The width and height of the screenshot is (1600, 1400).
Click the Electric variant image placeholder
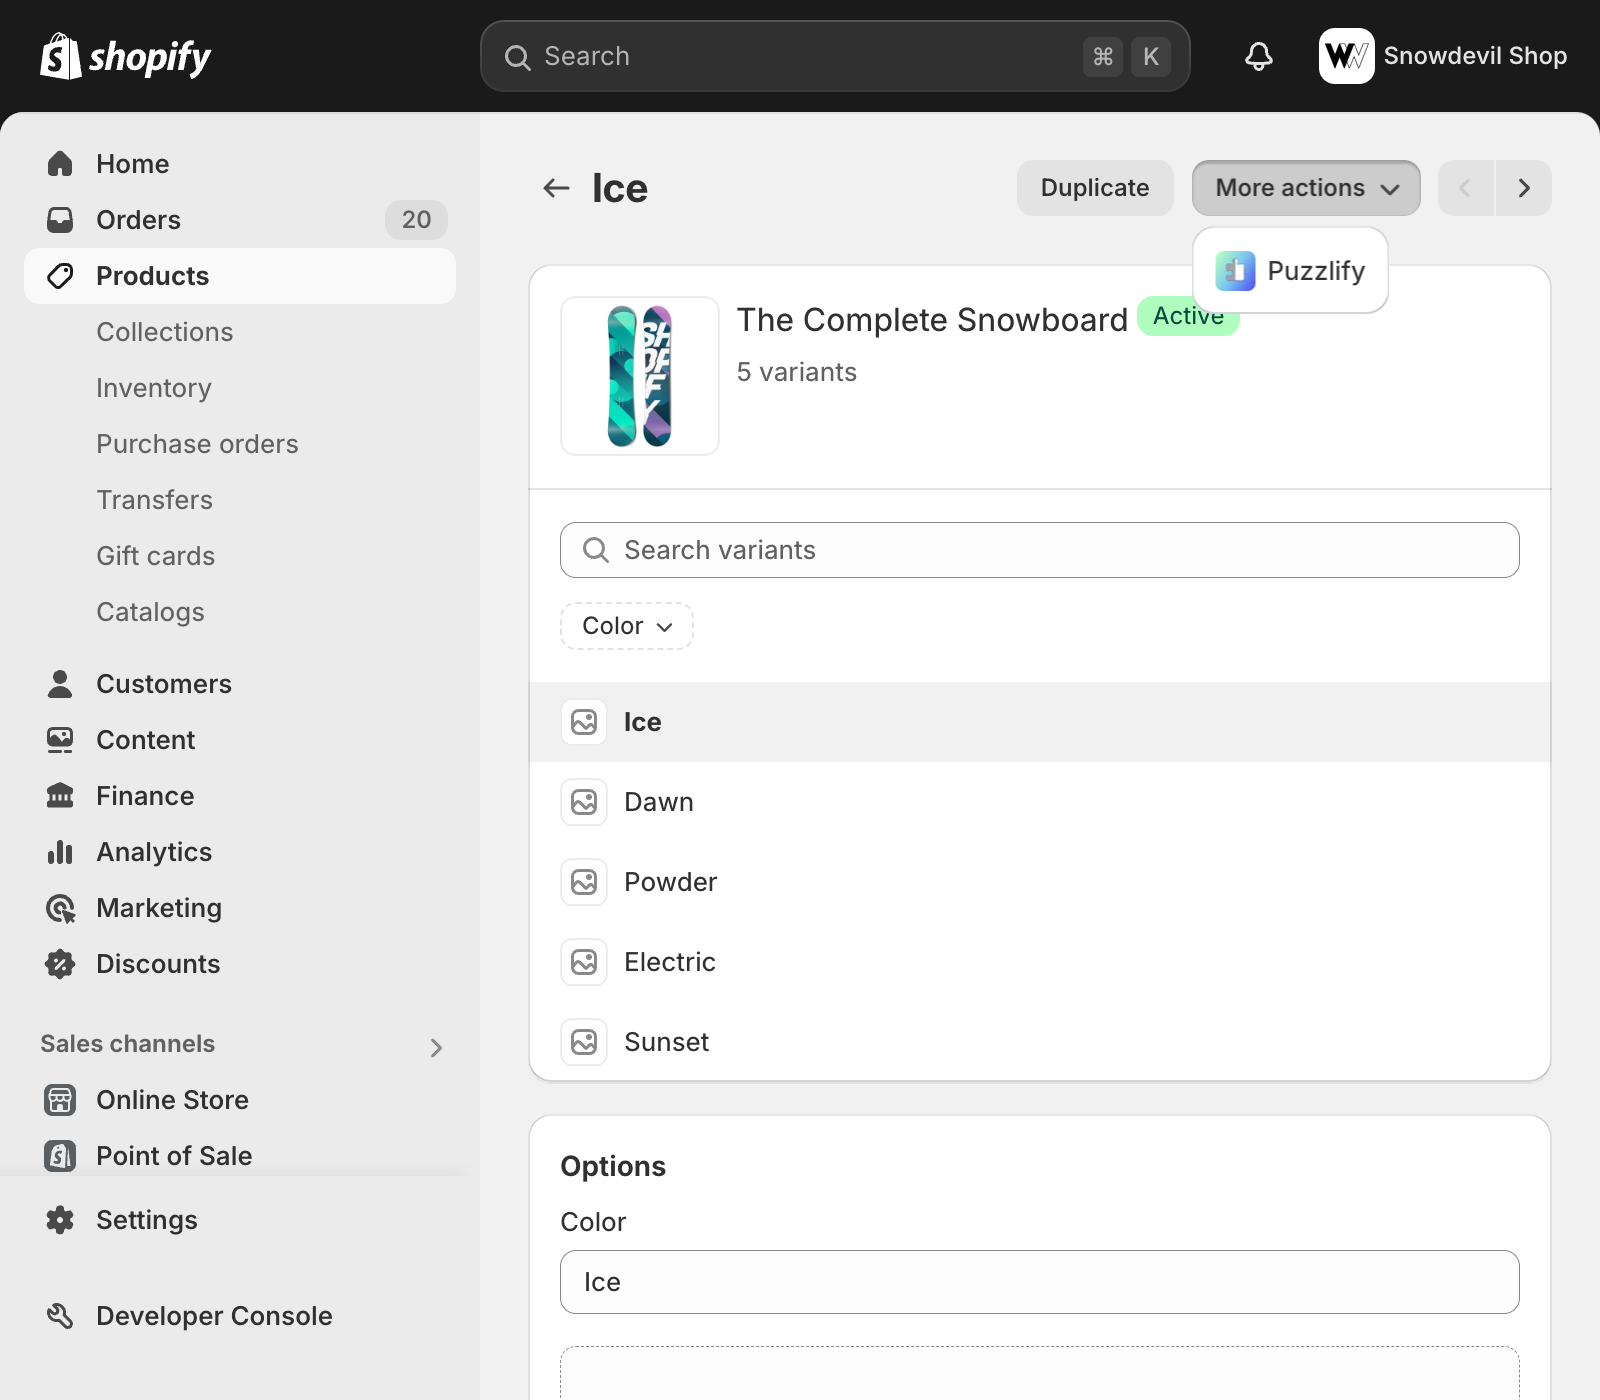[x=584, y=962]
